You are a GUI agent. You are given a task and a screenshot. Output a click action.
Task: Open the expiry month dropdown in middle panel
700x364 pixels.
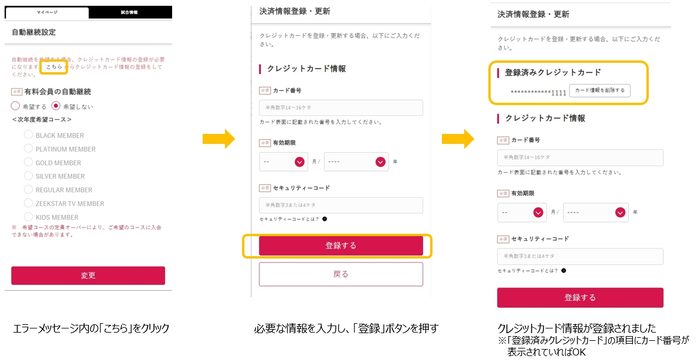pyautogui.click(x=283, y=162)
